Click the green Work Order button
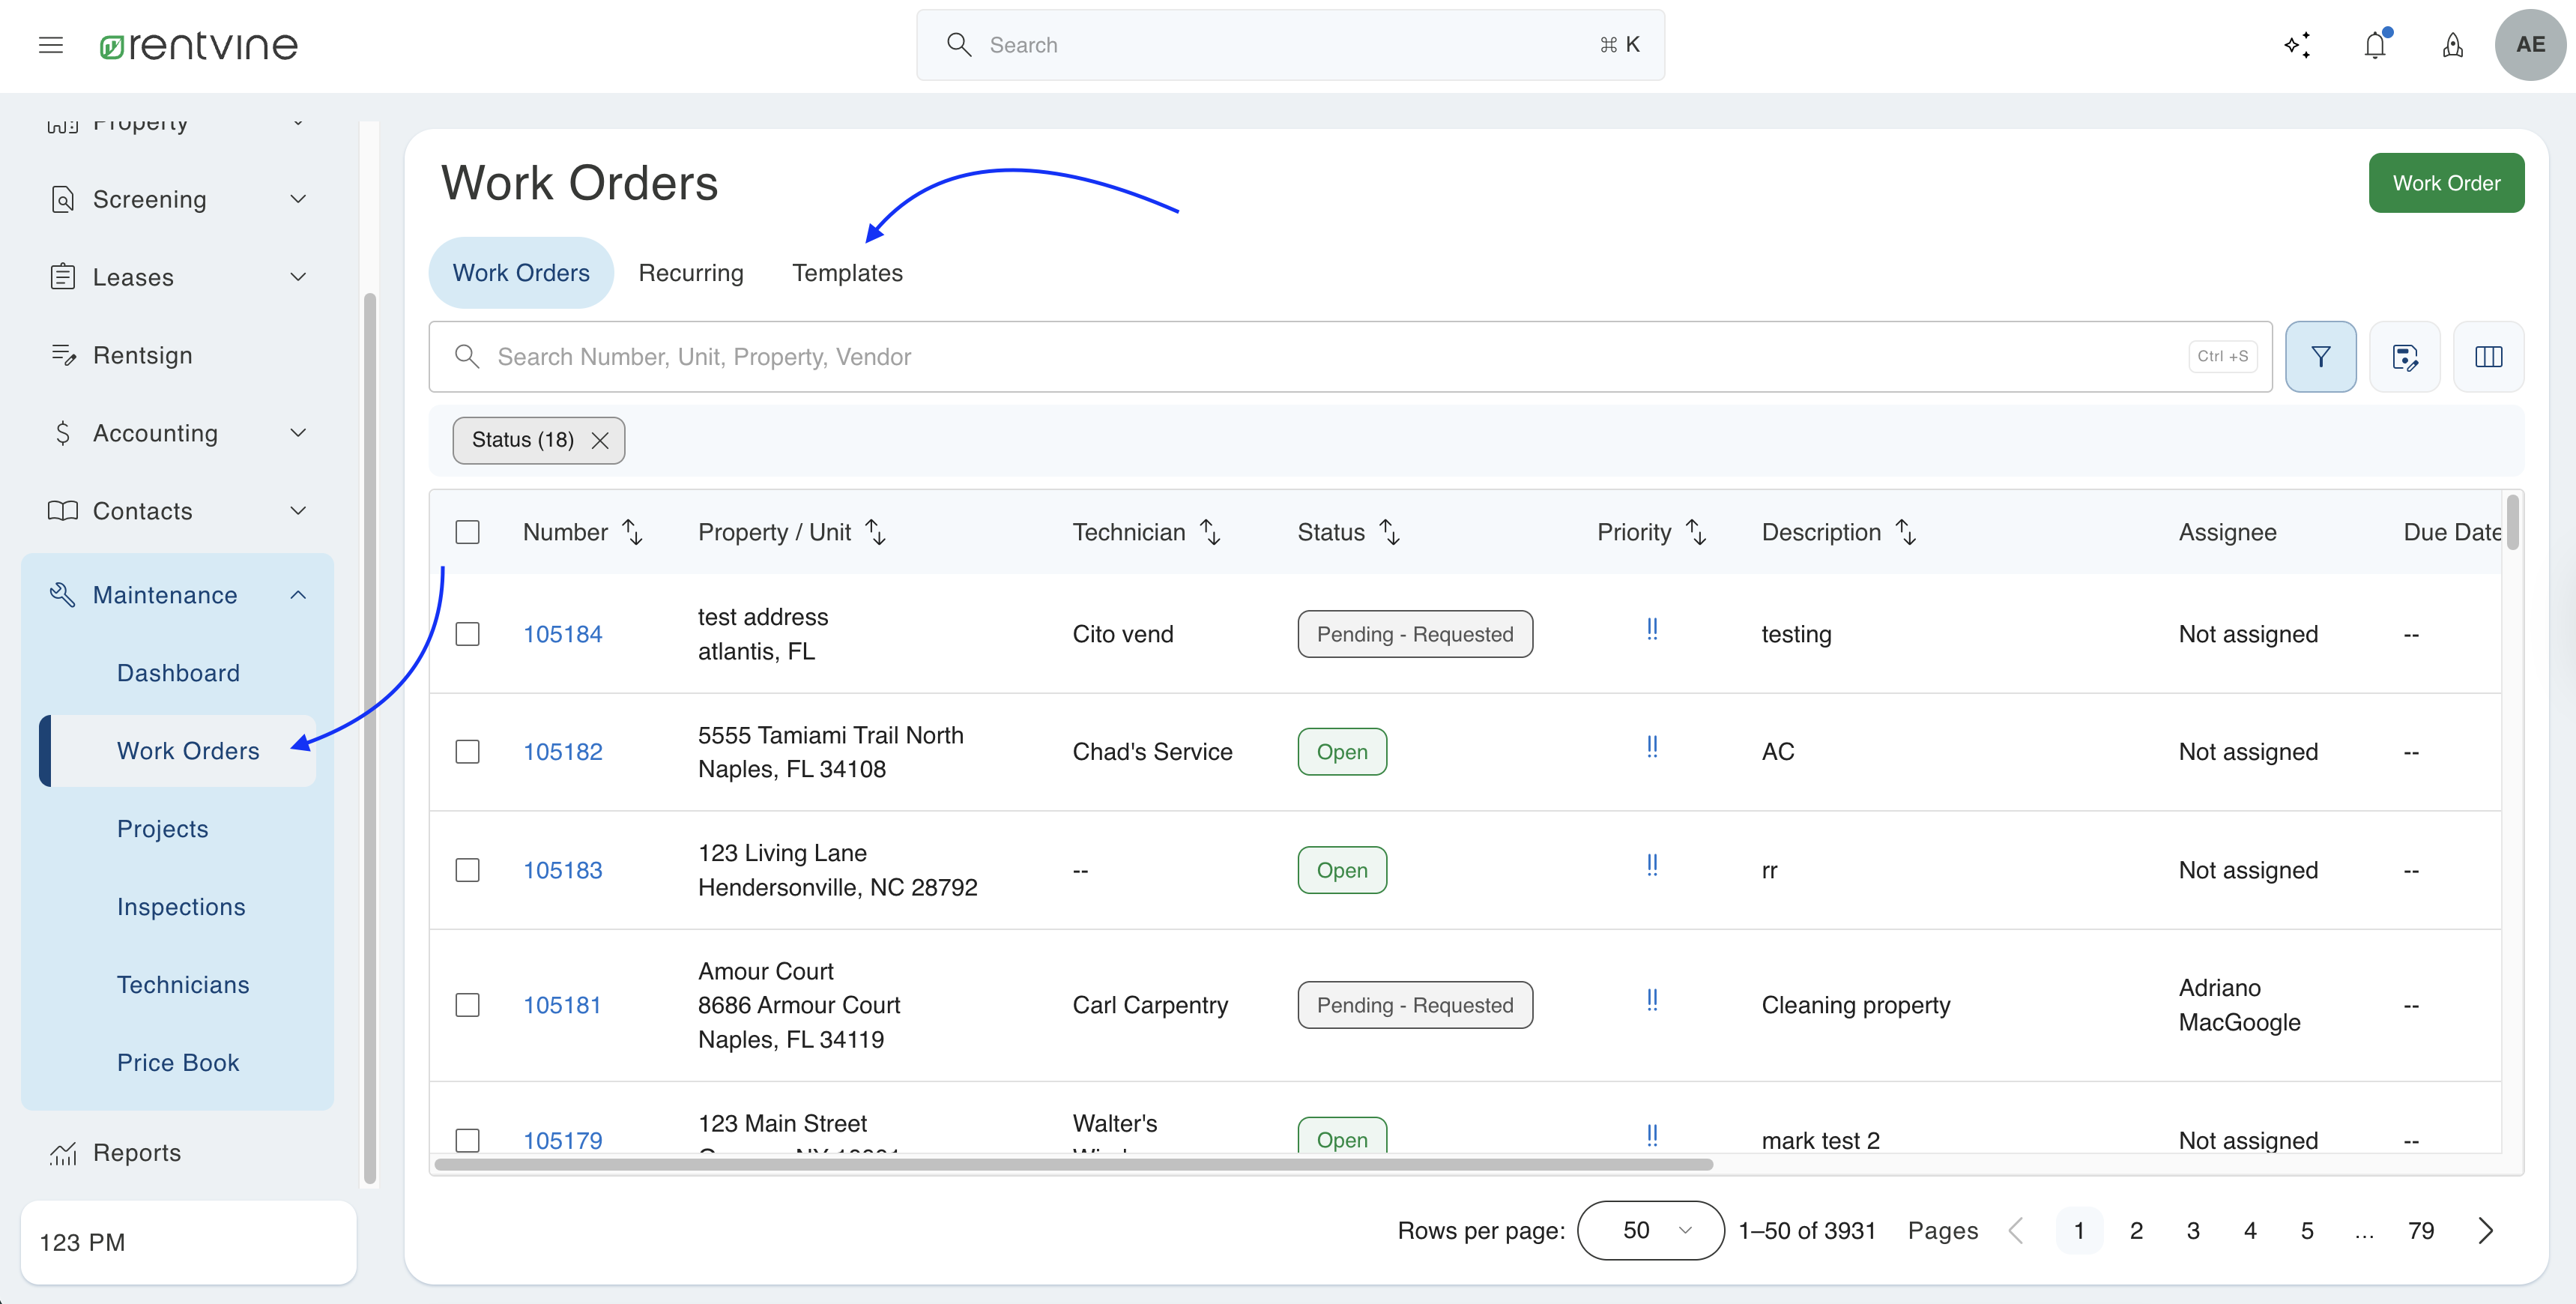Screen dimensions: 2576x1304 (x=2445, y=183)
